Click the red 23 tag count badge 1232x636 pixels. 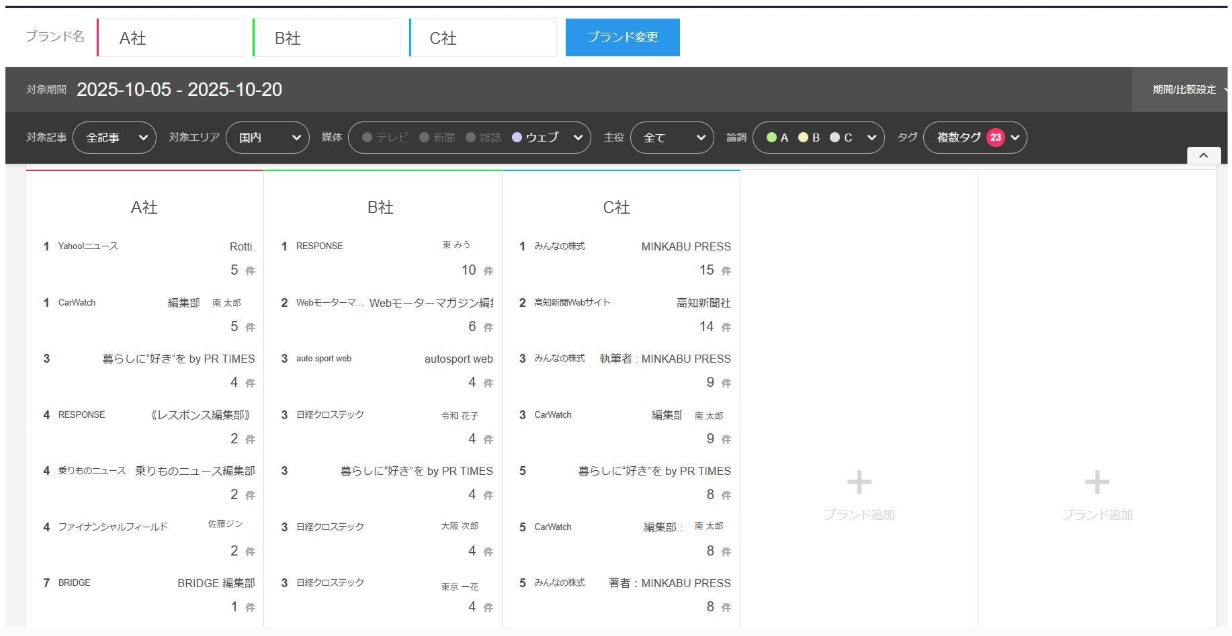[x=995, y=138]
